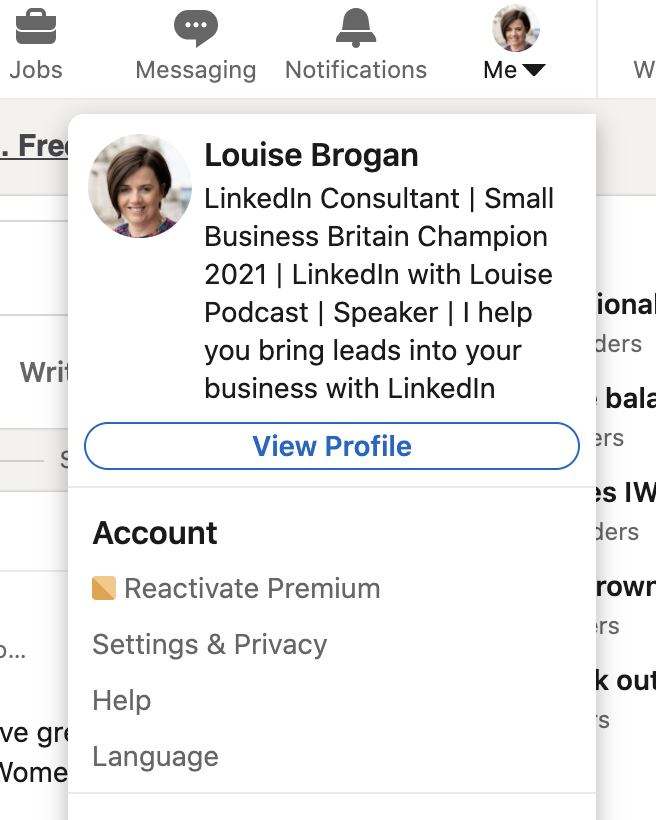Open the Help menu item
Viewport: 656px width, 820px height.
point(122,700)
